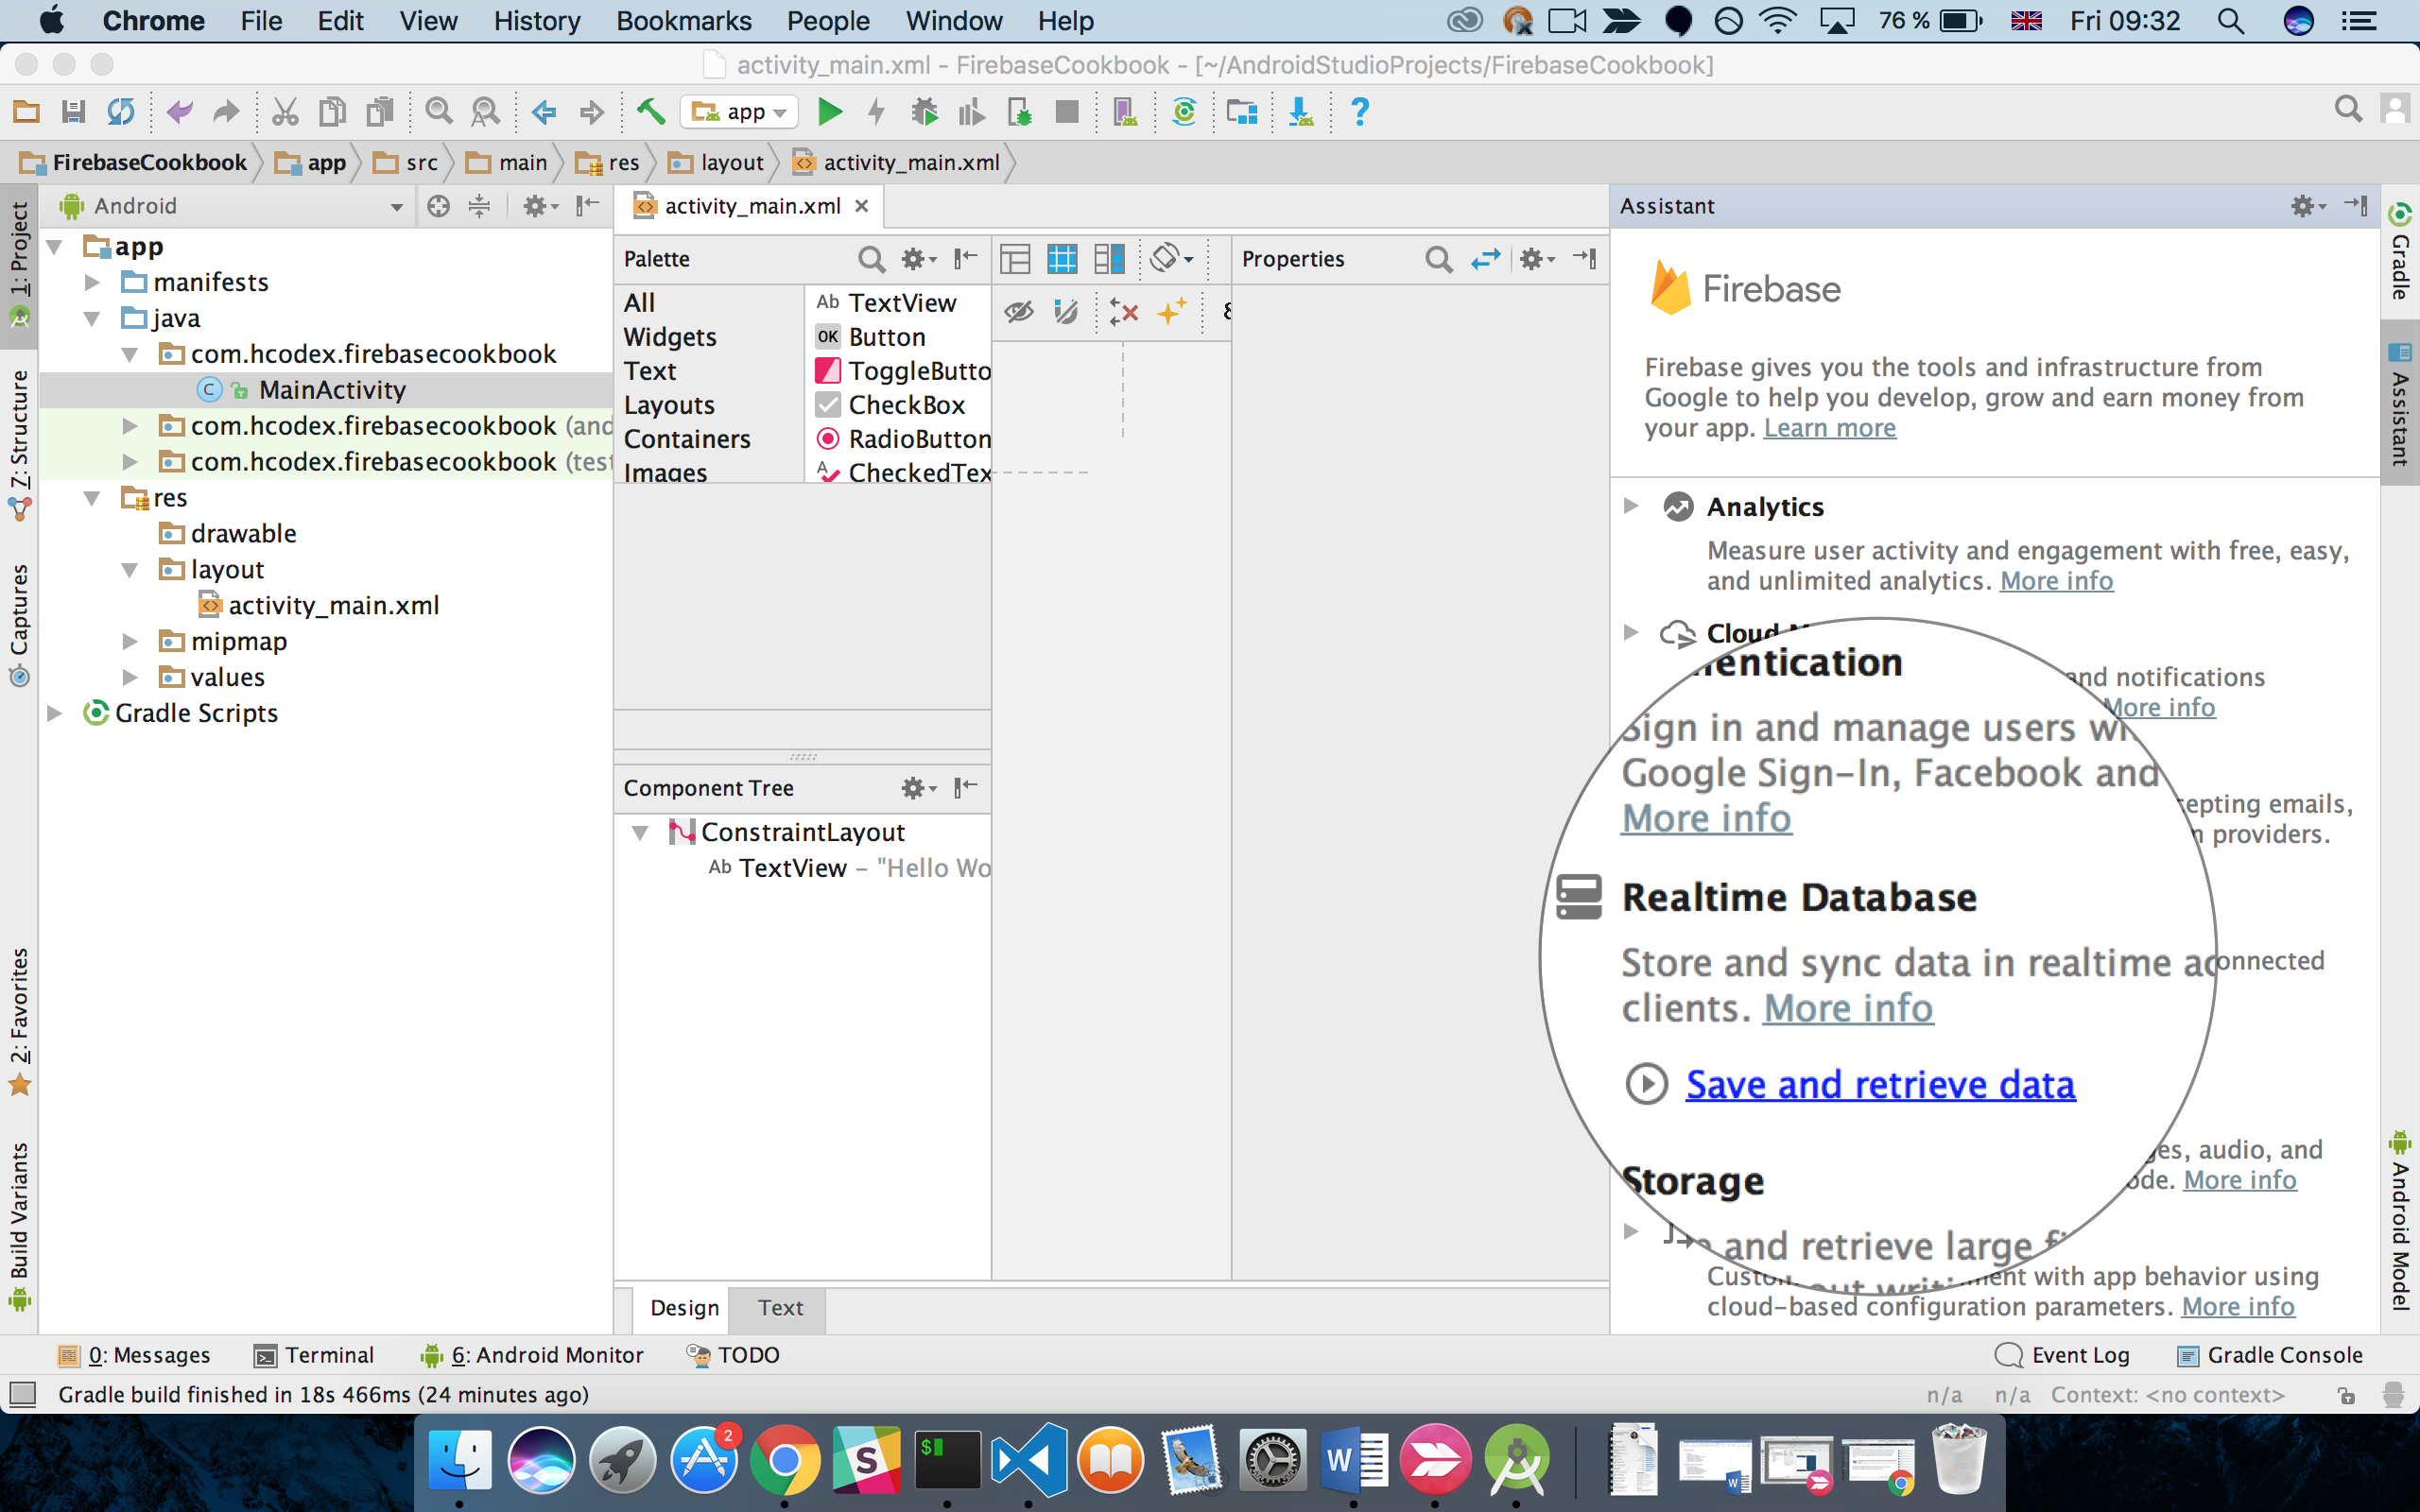Click the Infer Constraints sparkle icon

[1172, 312]
